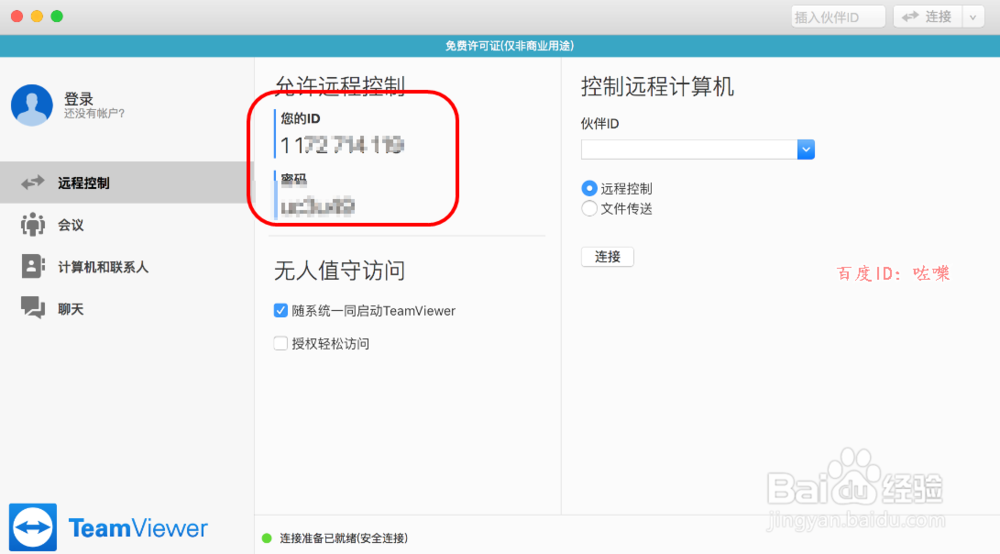Select the 远程控制 radio button

click(589, 188)
